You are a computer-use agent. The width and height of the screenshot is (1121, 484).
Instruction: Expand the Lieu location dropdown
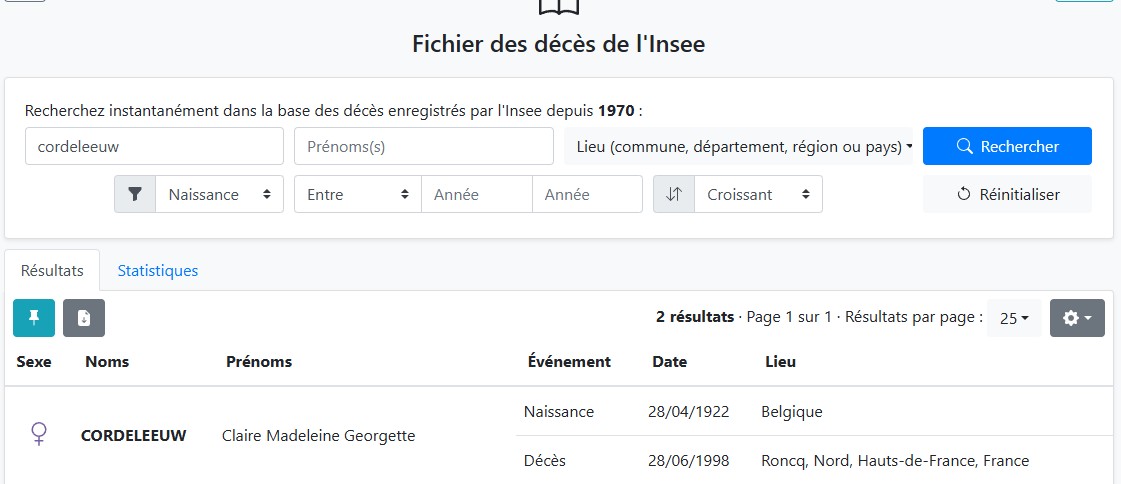pos(743,146)
